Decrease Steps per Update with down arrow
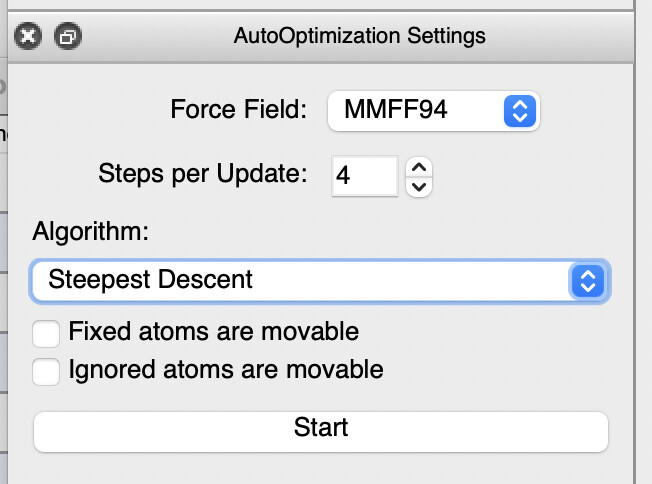The width and height of the screenshot is (652, 484). 420,185
